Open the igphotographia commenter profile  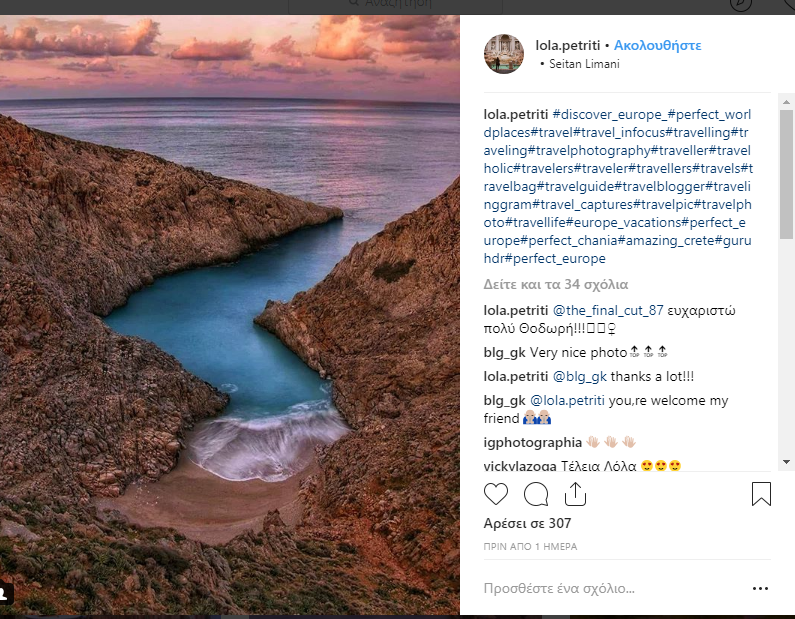532,442
